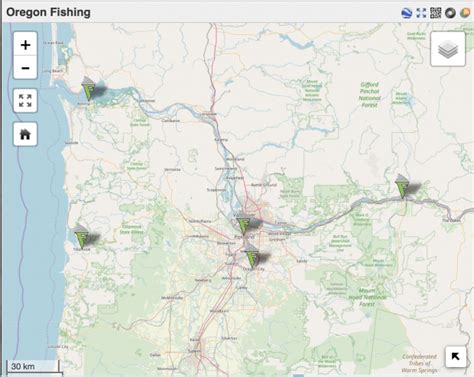This screenshot has width=474, height=377.
Task: Toggle the map's fullscreen arrows control
Action: pos(25,101)
